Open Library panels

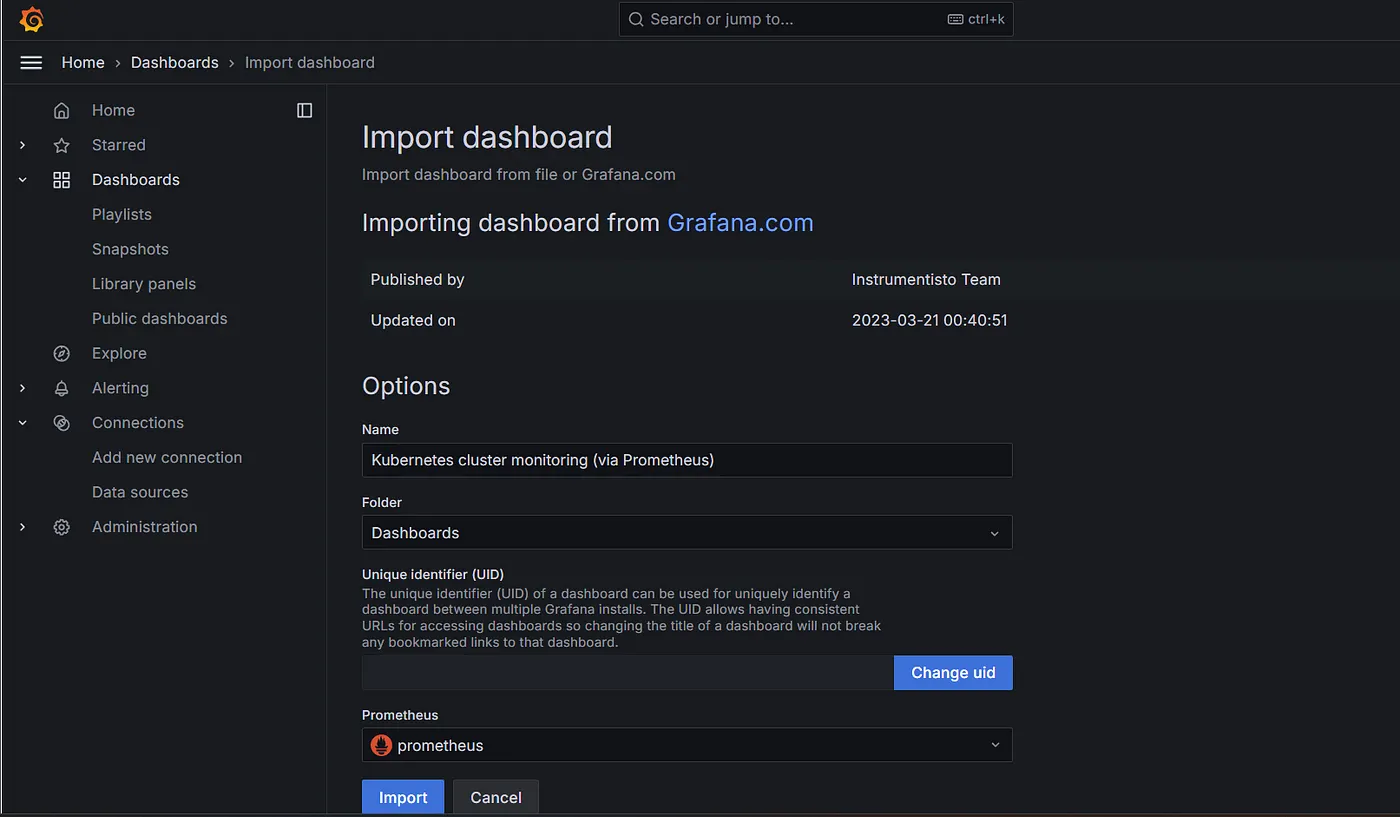click(144, 284)
